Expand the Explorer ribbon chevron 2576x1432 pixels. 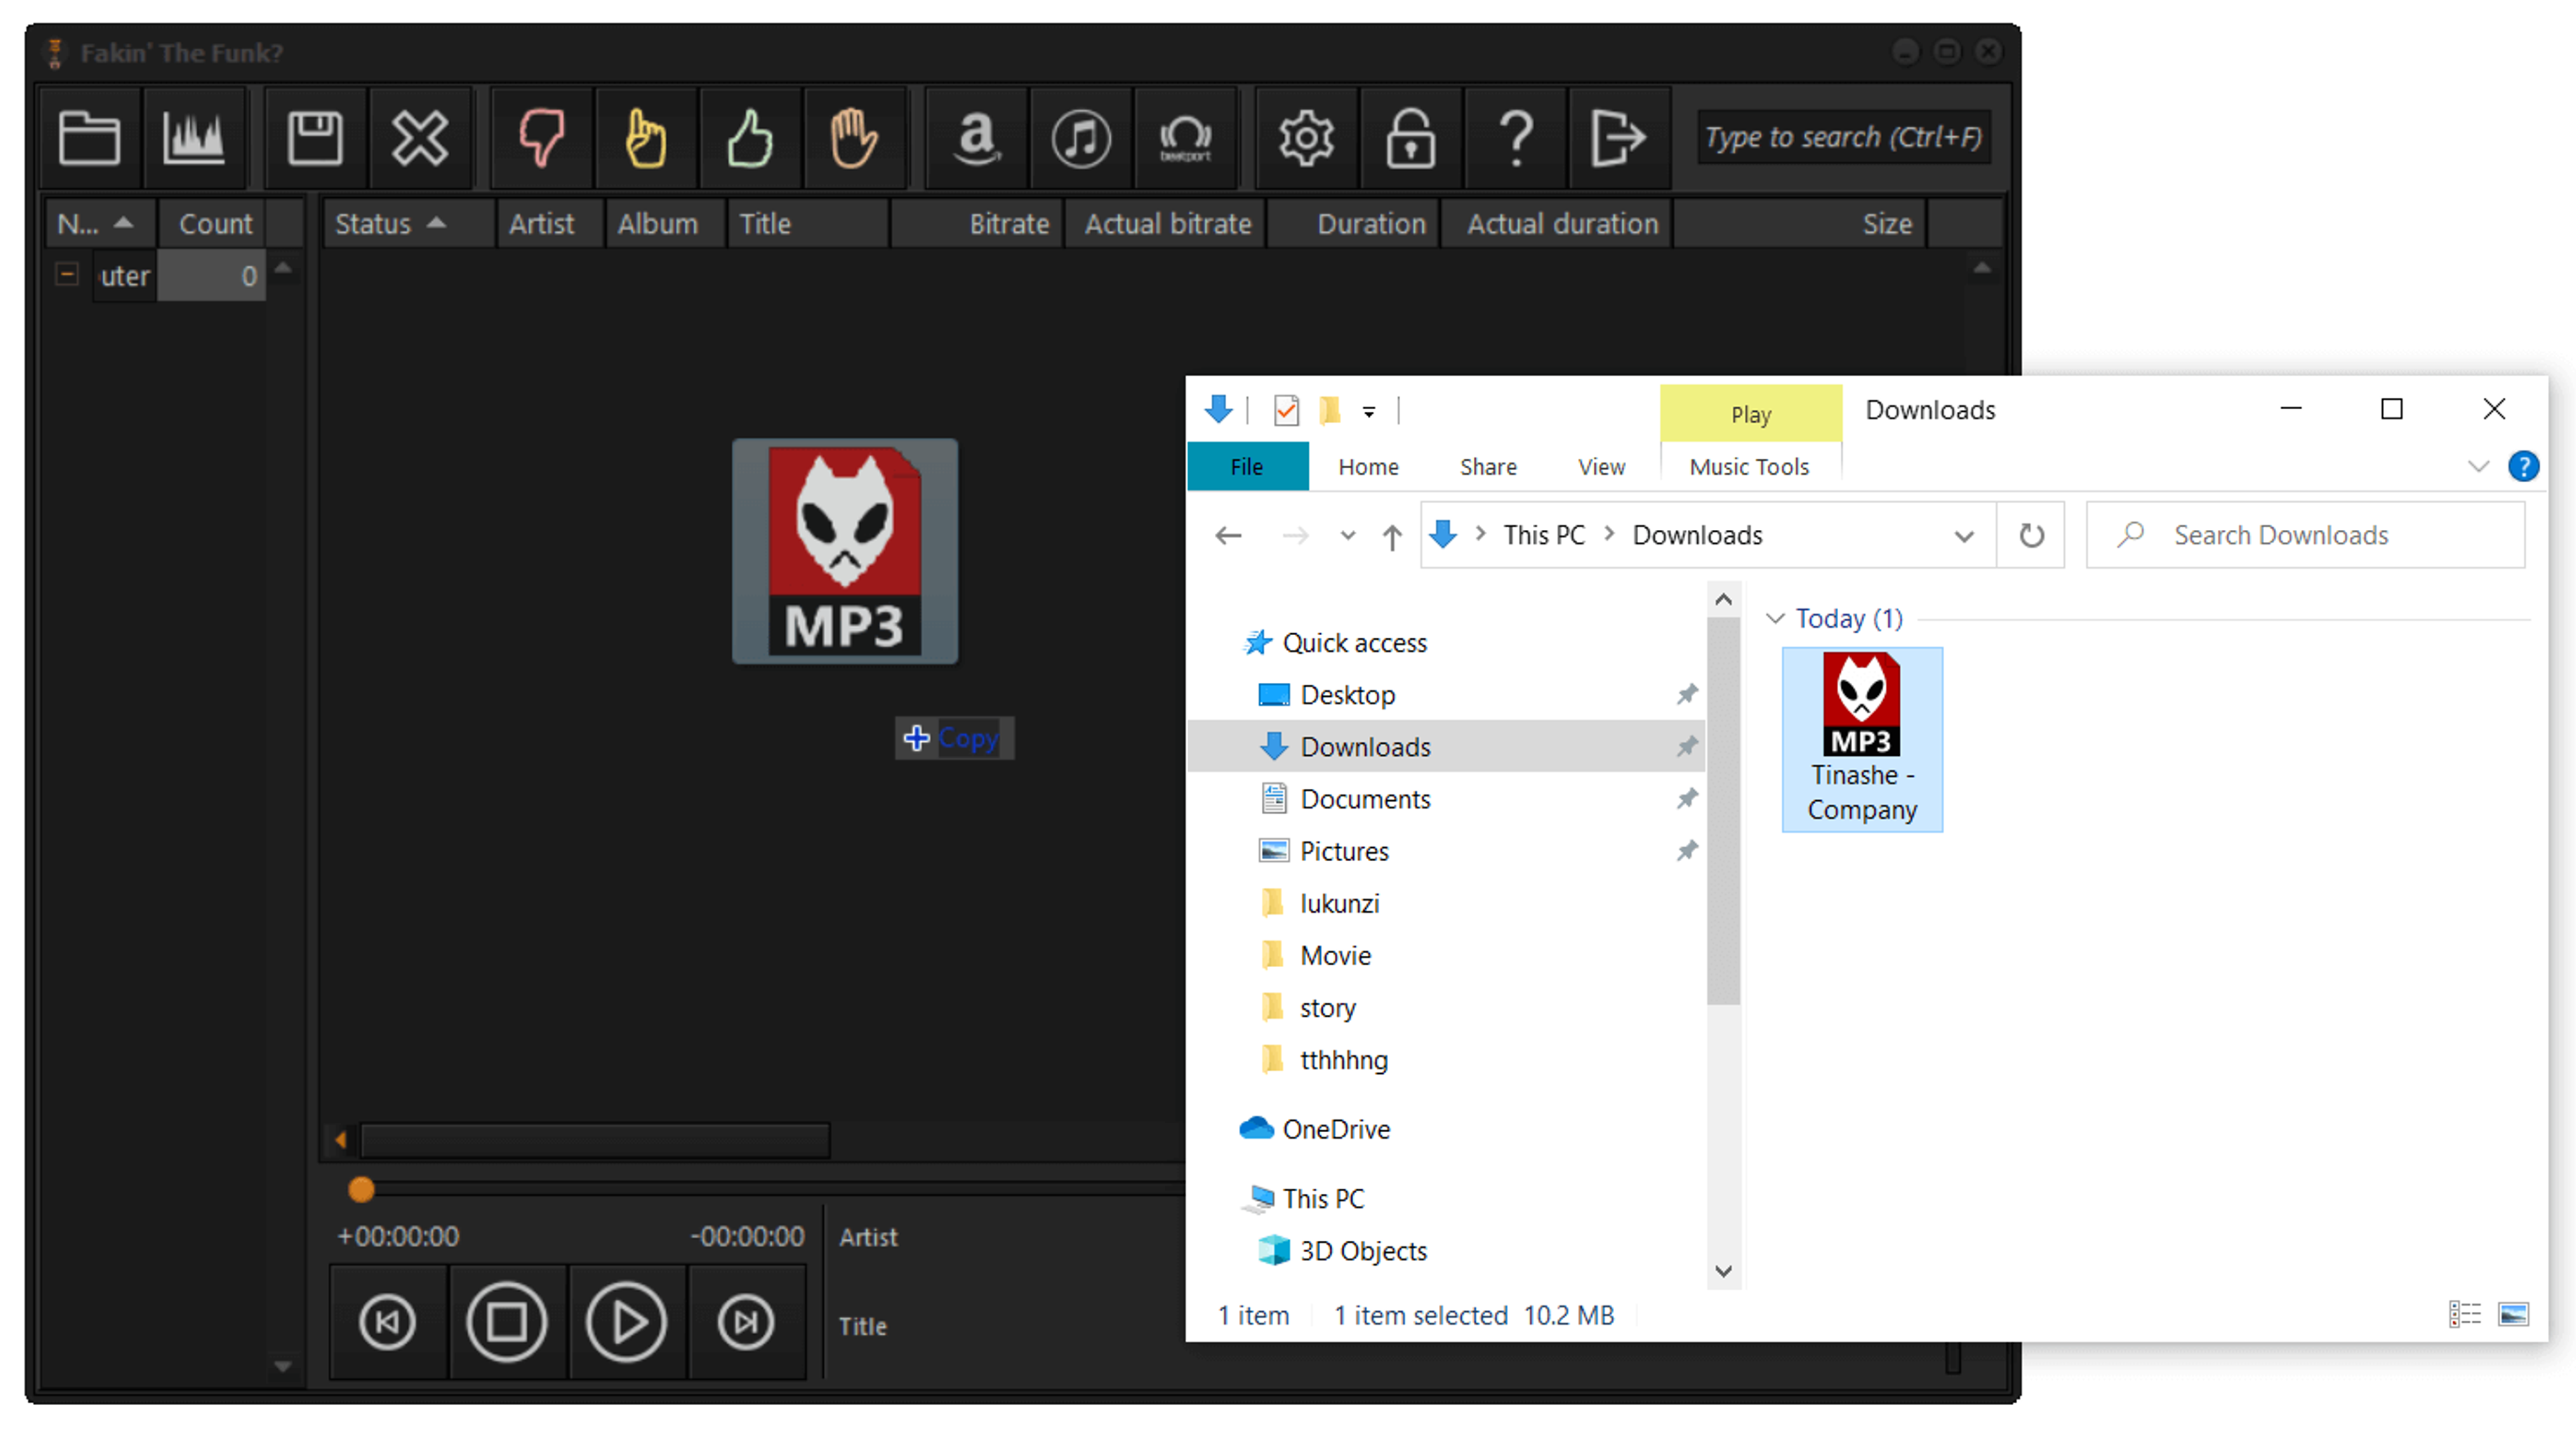point(2478,467)
